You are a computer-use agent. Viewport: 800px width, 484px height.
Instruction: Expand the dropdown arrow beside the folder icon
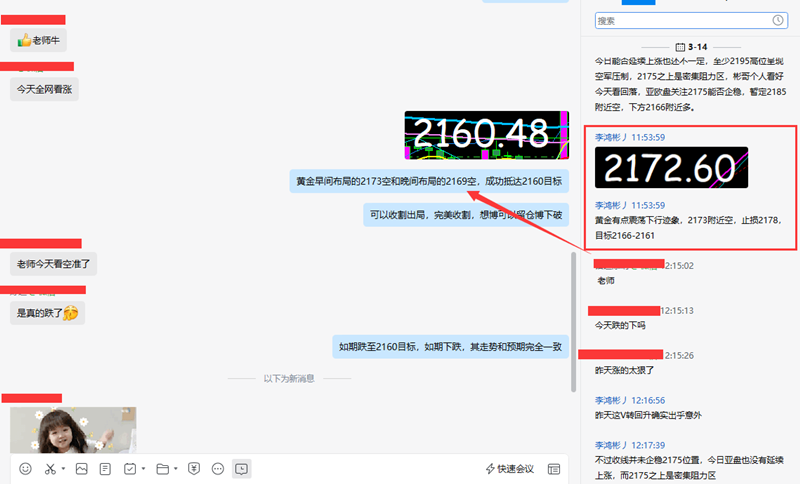pos(176,468)
